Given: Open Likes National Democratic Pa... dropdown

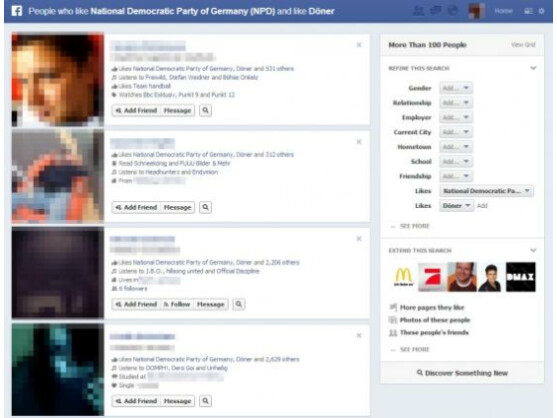Looking at the screenshot, I should click(486, 191).
